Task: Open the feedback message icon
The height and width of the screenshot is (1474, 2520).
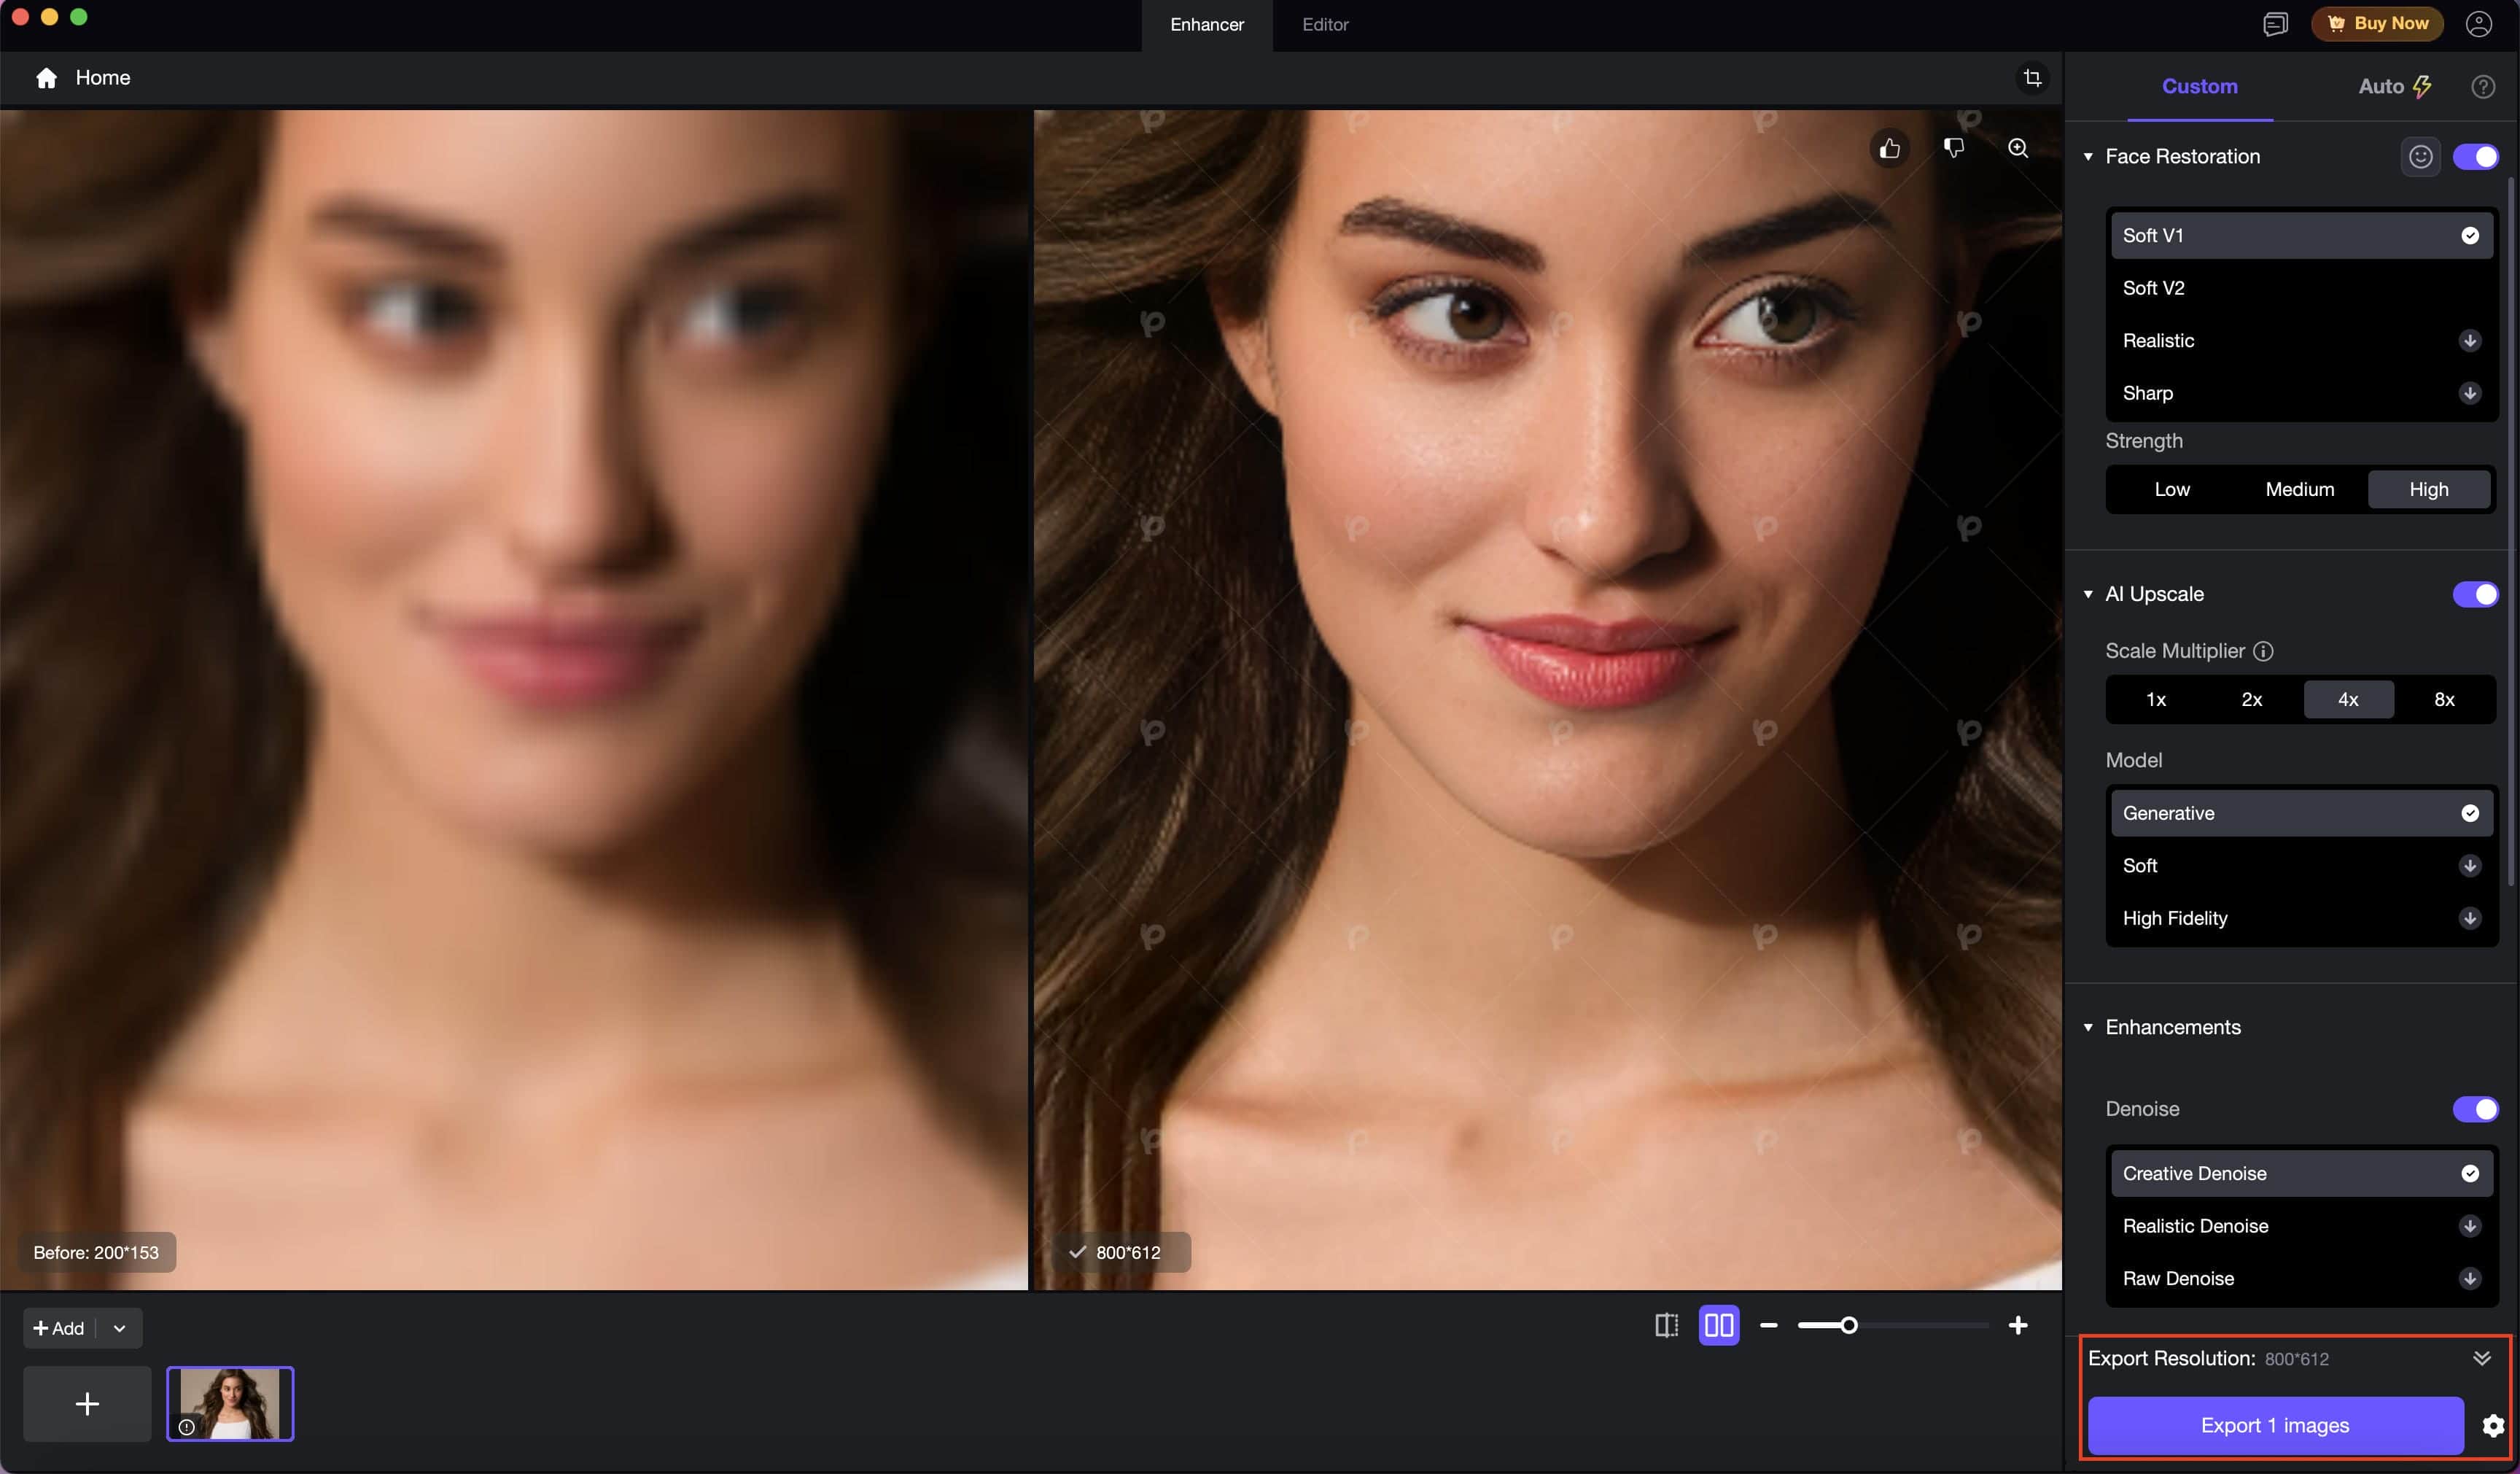Action: click(2275, 24)
